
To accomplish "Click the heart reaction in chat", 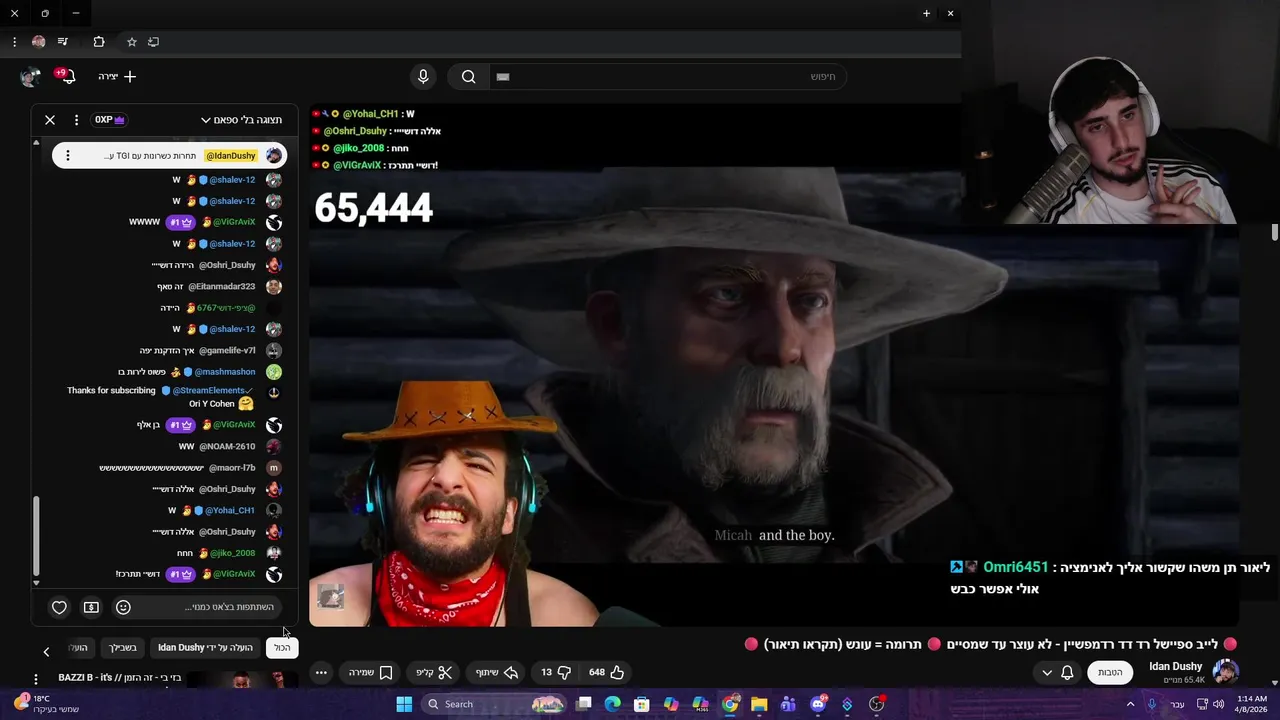I will tap(59, 607).
